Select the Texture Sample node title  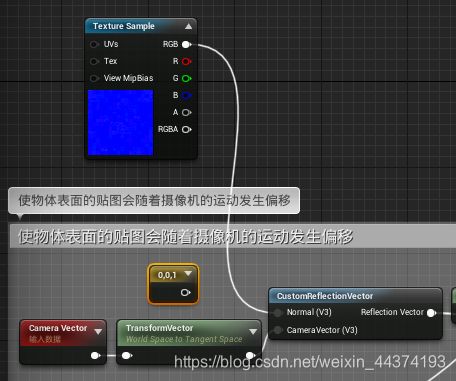coord(124,26)
